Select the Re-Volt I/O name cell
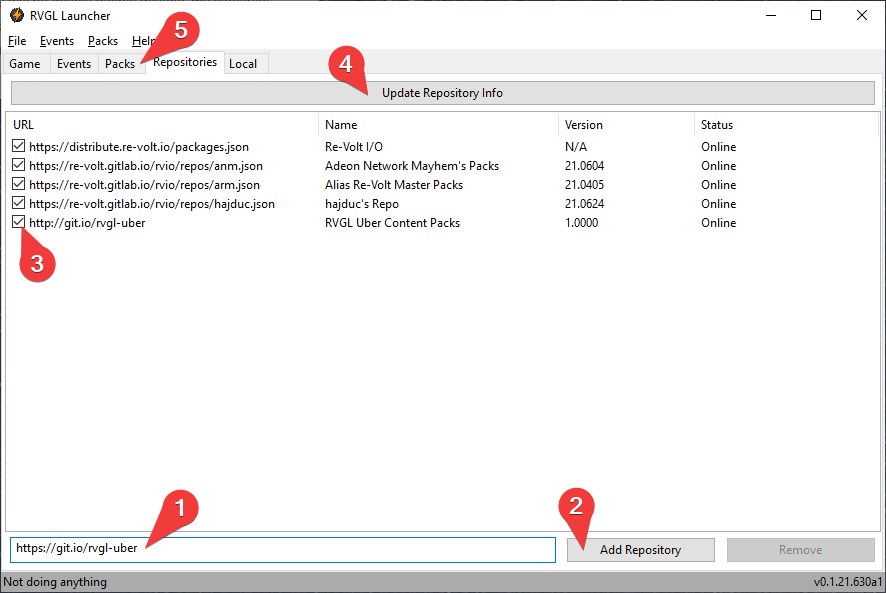This screenshot has height=593, width=886. (354, 147)
